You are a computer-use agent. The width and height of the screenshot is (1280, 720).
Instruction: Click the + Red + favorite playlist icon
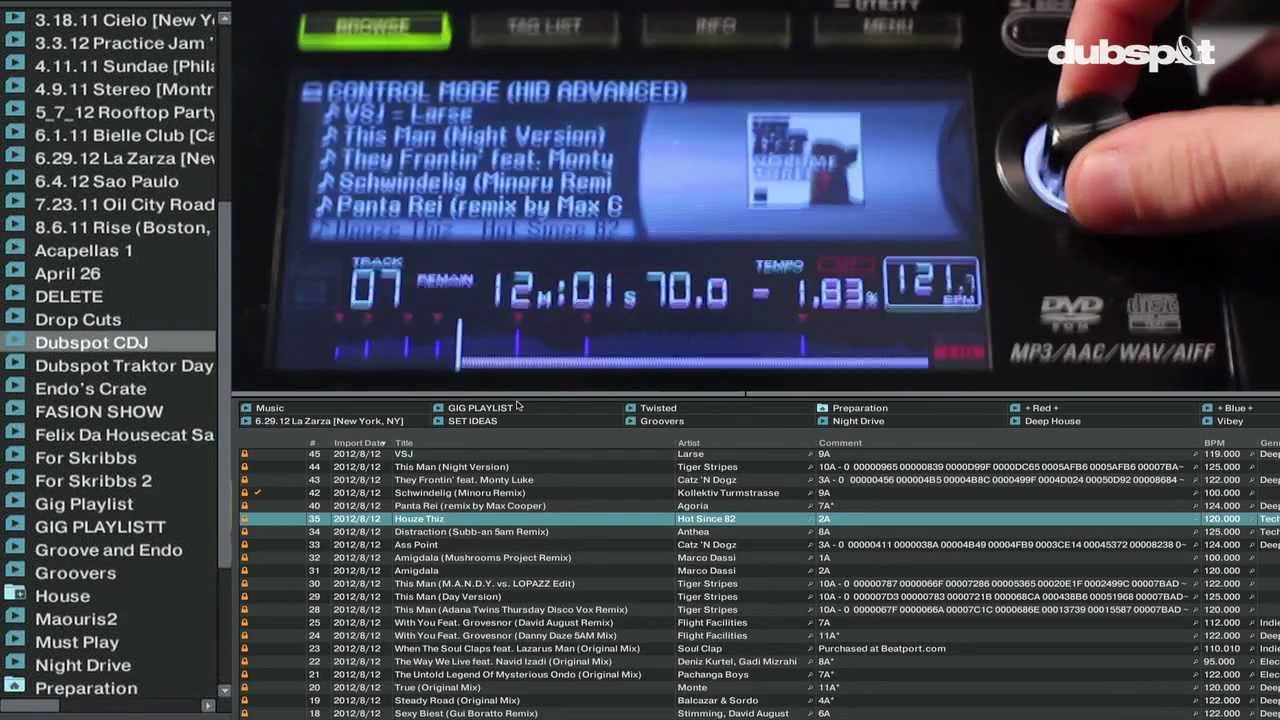click(1015, 408)
